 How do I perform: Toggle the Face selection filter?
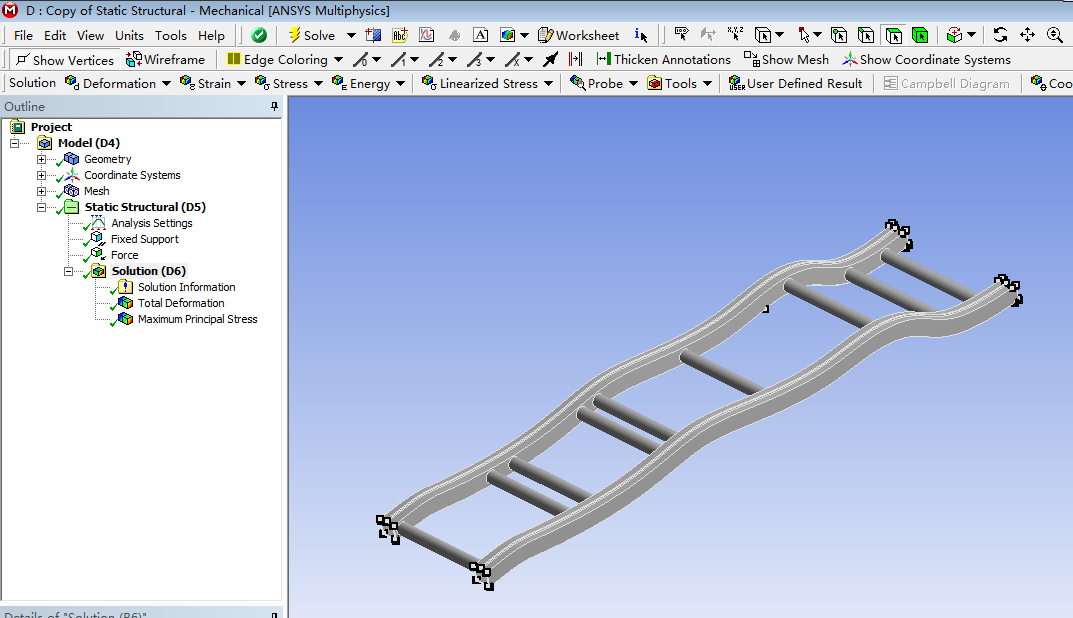(893, 35)
